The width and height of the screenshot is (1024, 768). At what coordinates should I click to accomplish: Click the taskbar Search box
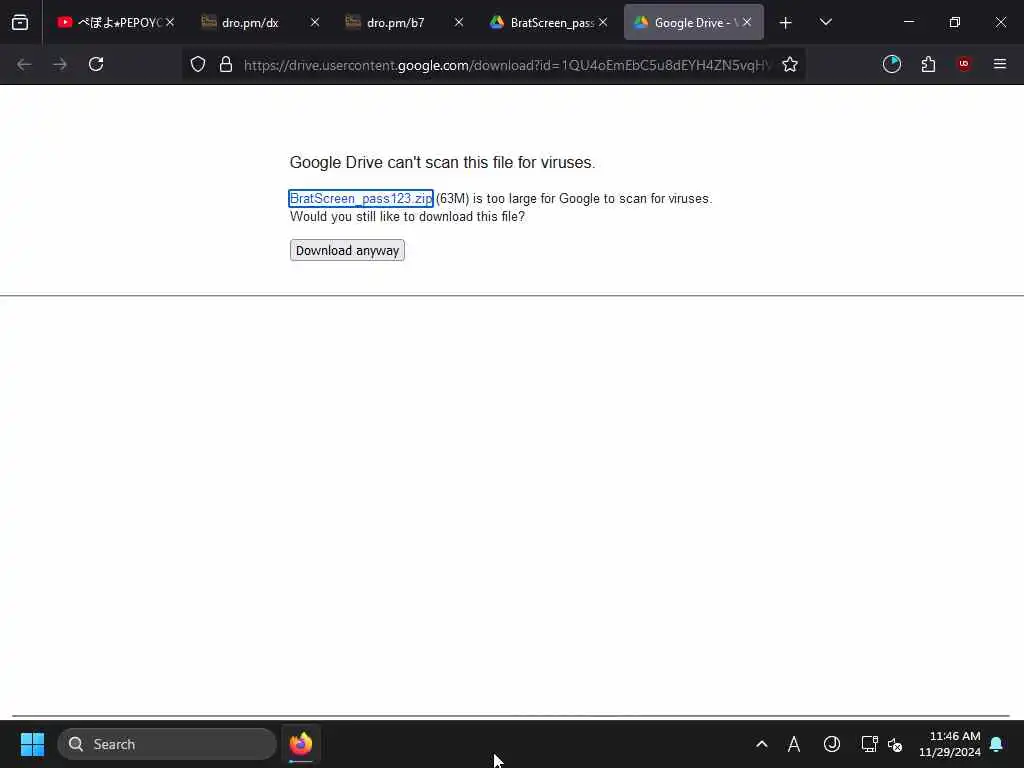click(167, 744)
